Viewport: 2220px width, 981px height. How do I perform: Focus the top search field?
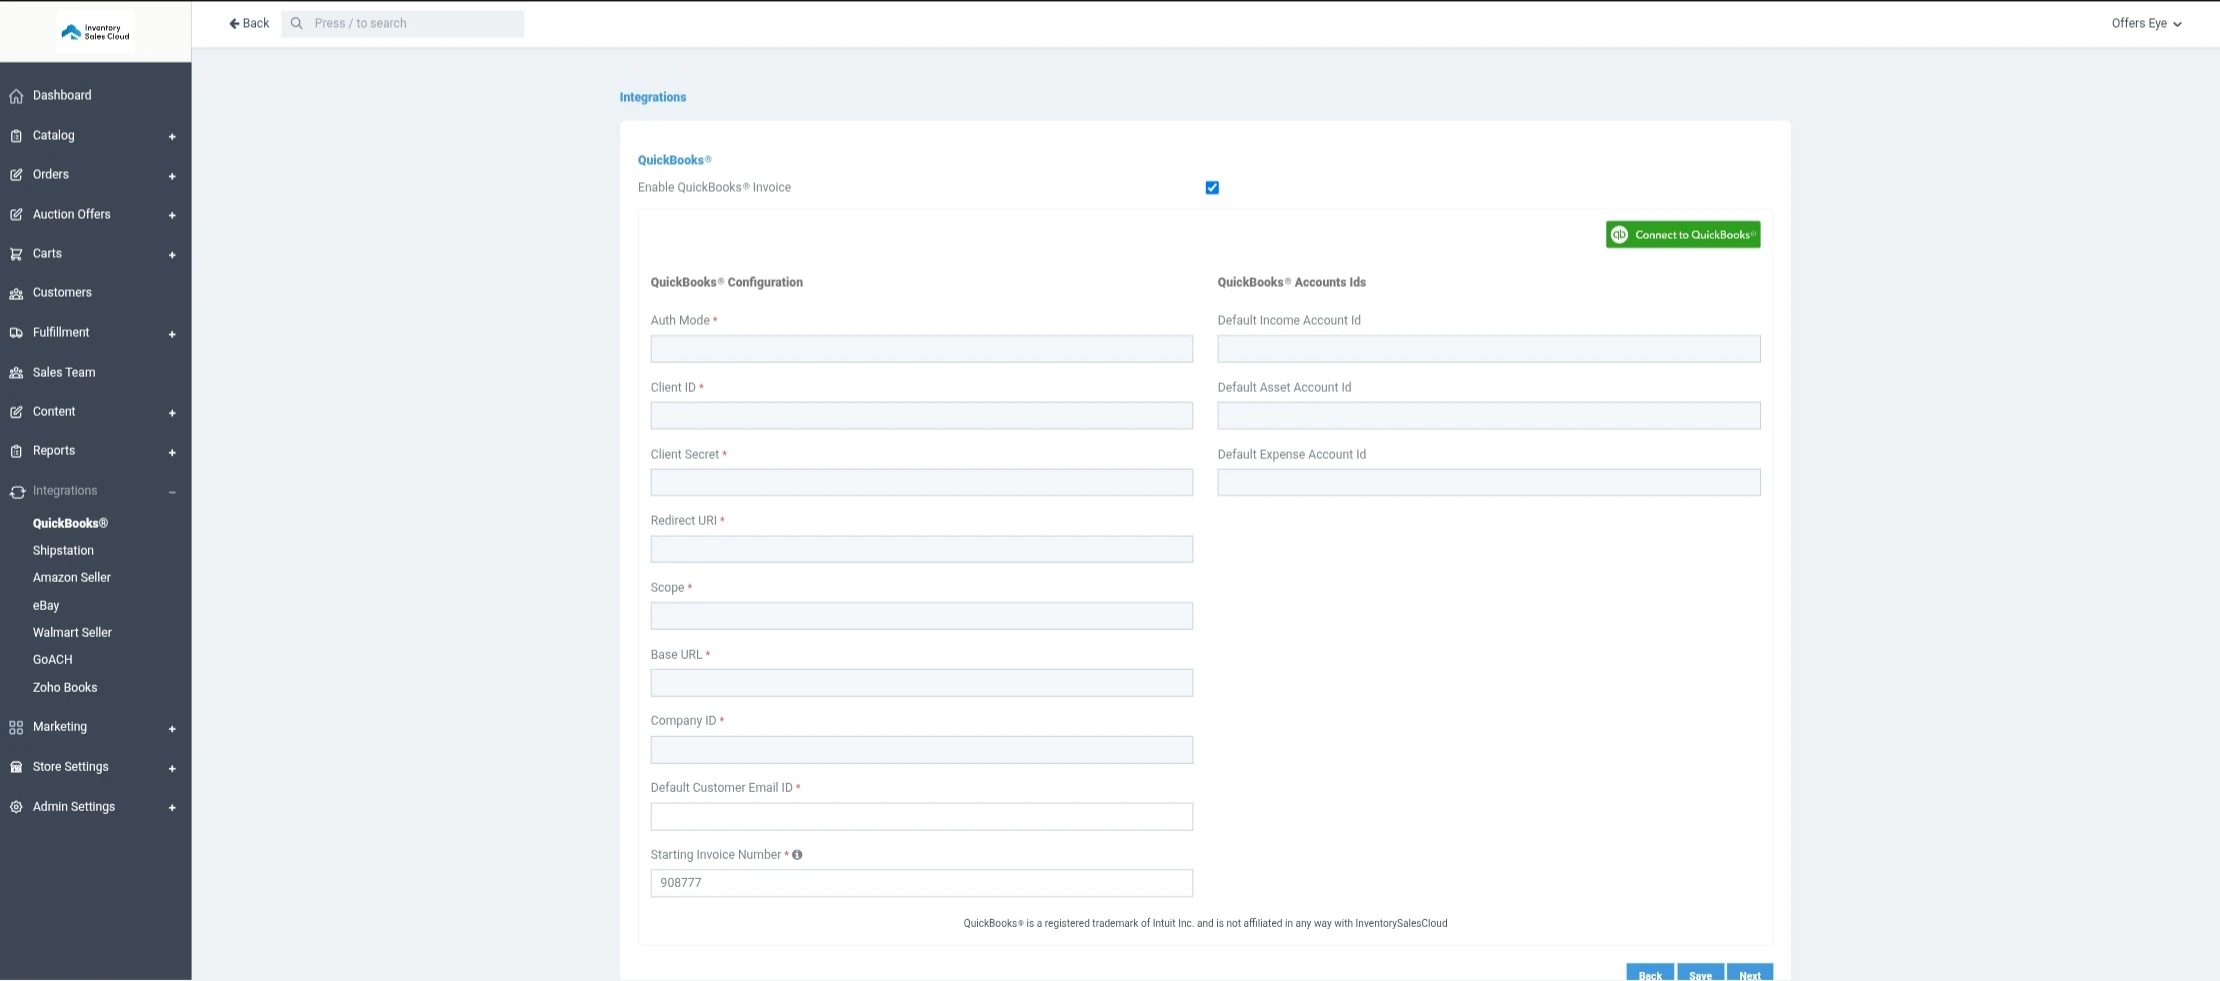403,24
